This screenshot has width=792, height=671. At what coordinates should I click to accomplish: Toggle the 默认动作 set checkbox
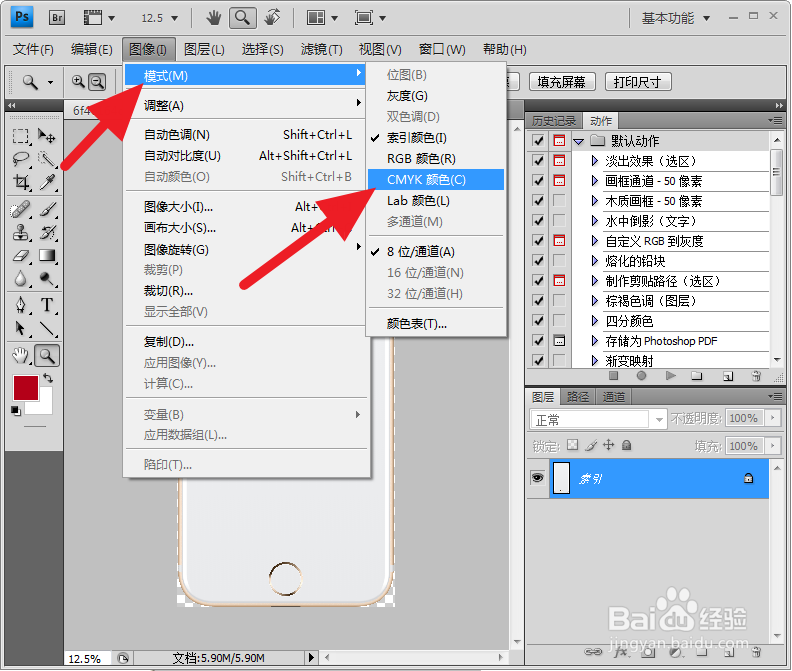tap(538, 140)
